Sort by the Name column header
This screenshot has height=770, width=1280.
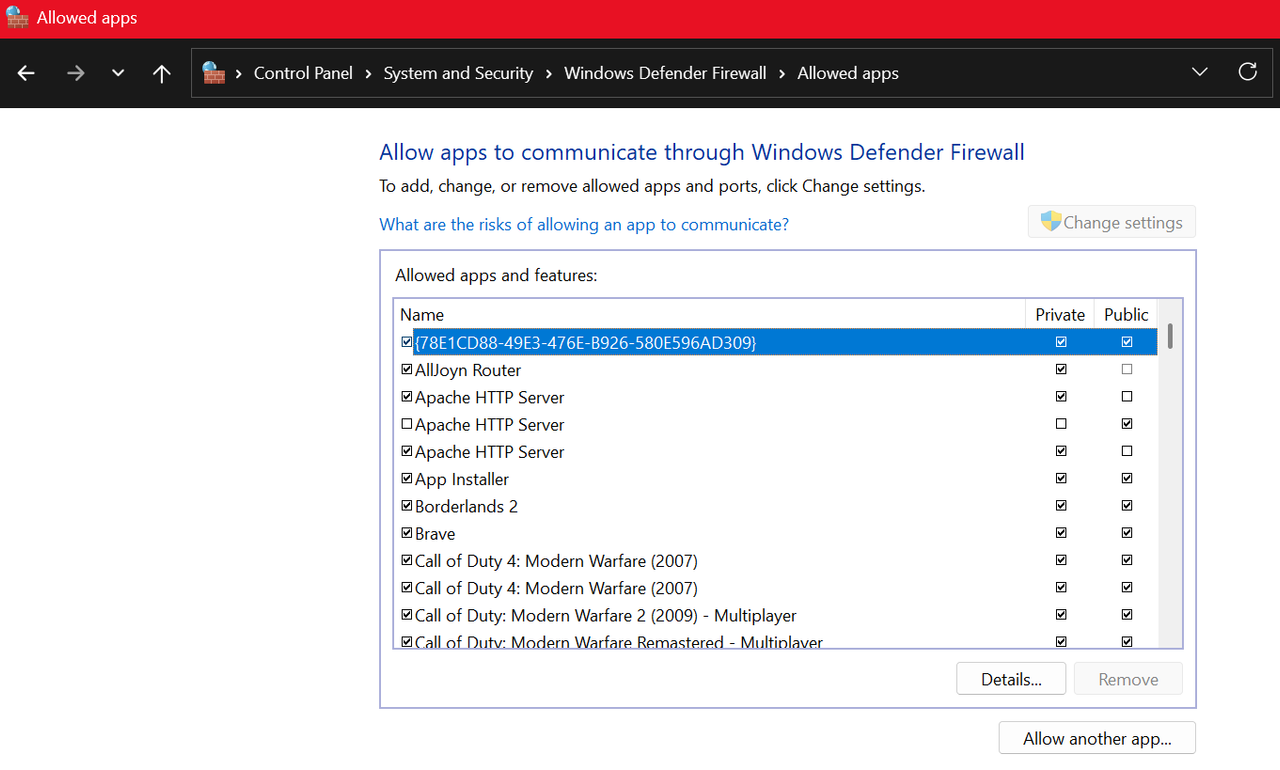click(x=710, y=314)
